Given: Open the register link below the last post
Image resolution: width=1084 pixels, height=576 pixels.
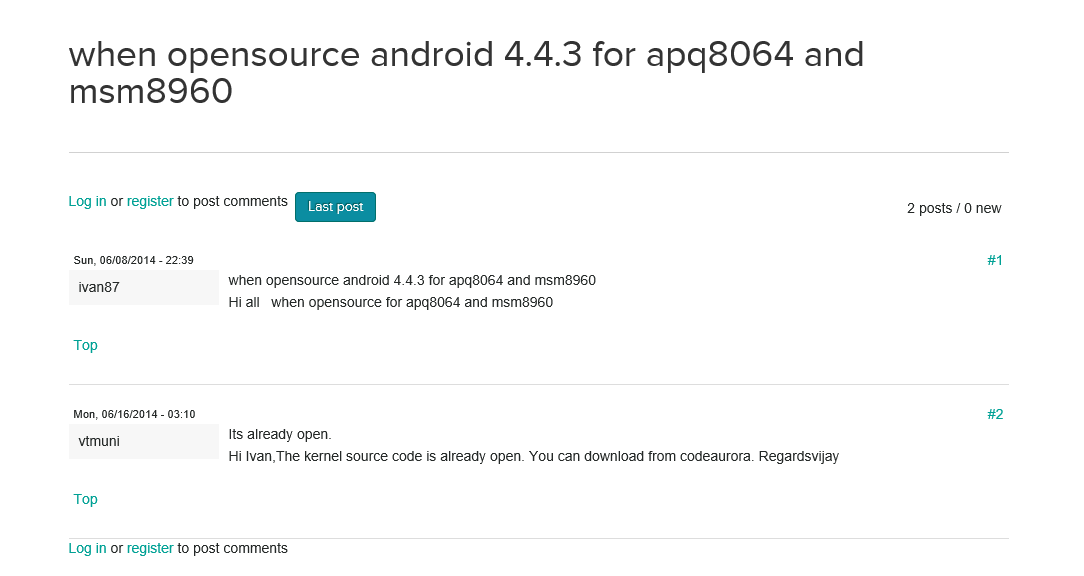Looking at the screenshot, I should pos(150,548).
